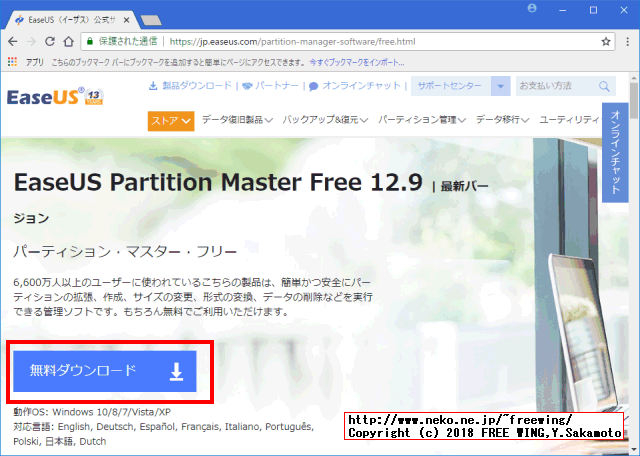Expand the ストア menu
The height and width of the screenshot is (456, 640).
pos(171,121)
